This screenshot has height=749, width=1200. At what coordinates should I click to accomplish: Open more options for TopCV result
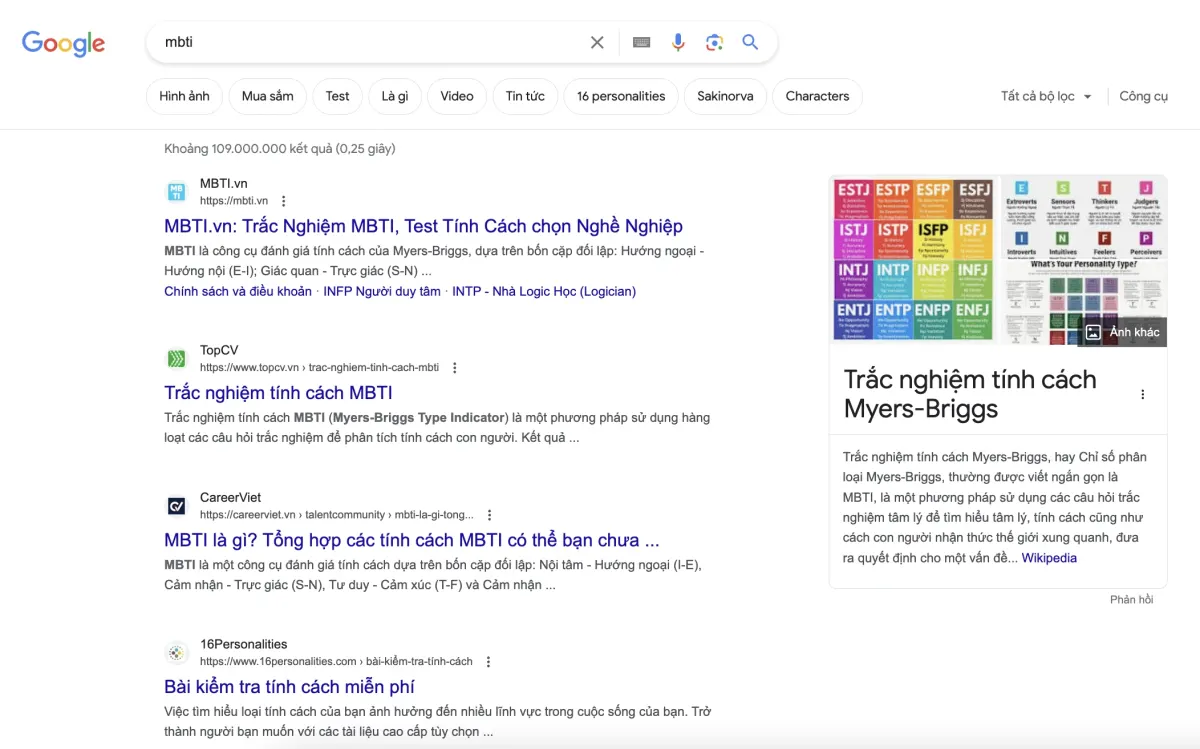click(454, 368)
